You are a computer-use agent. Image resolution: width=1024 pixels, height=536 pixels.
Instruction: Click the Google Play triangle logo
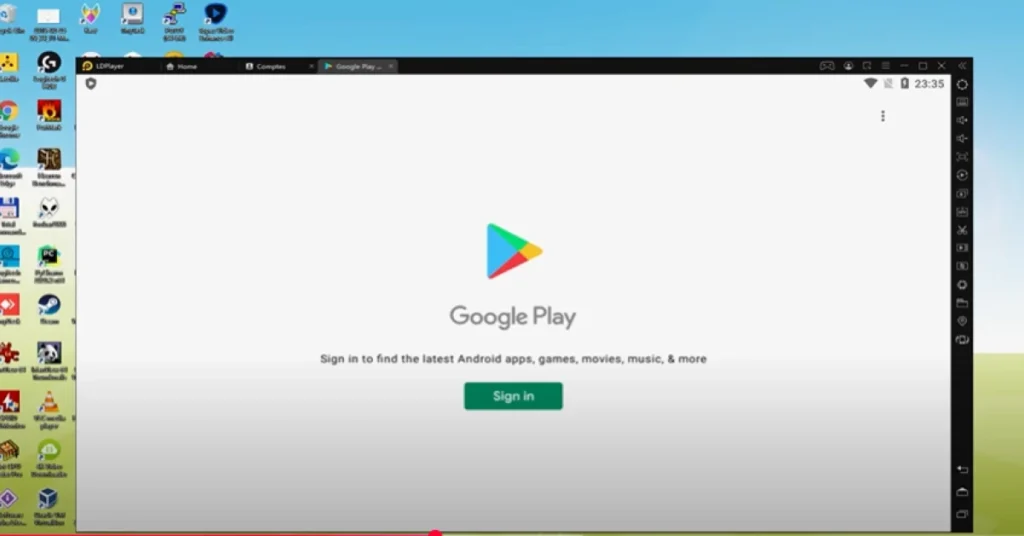[513, 251]
